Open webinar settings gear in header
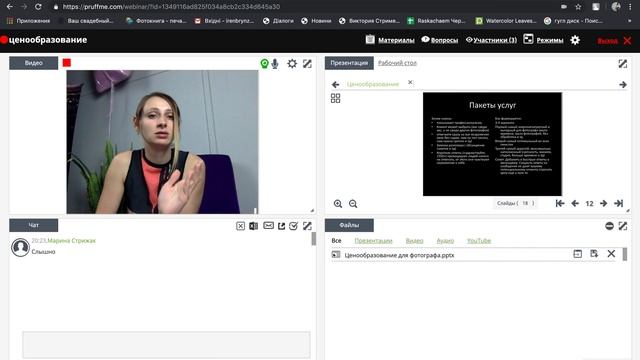This screenshot has height=360, width=640. pos(575,40)
